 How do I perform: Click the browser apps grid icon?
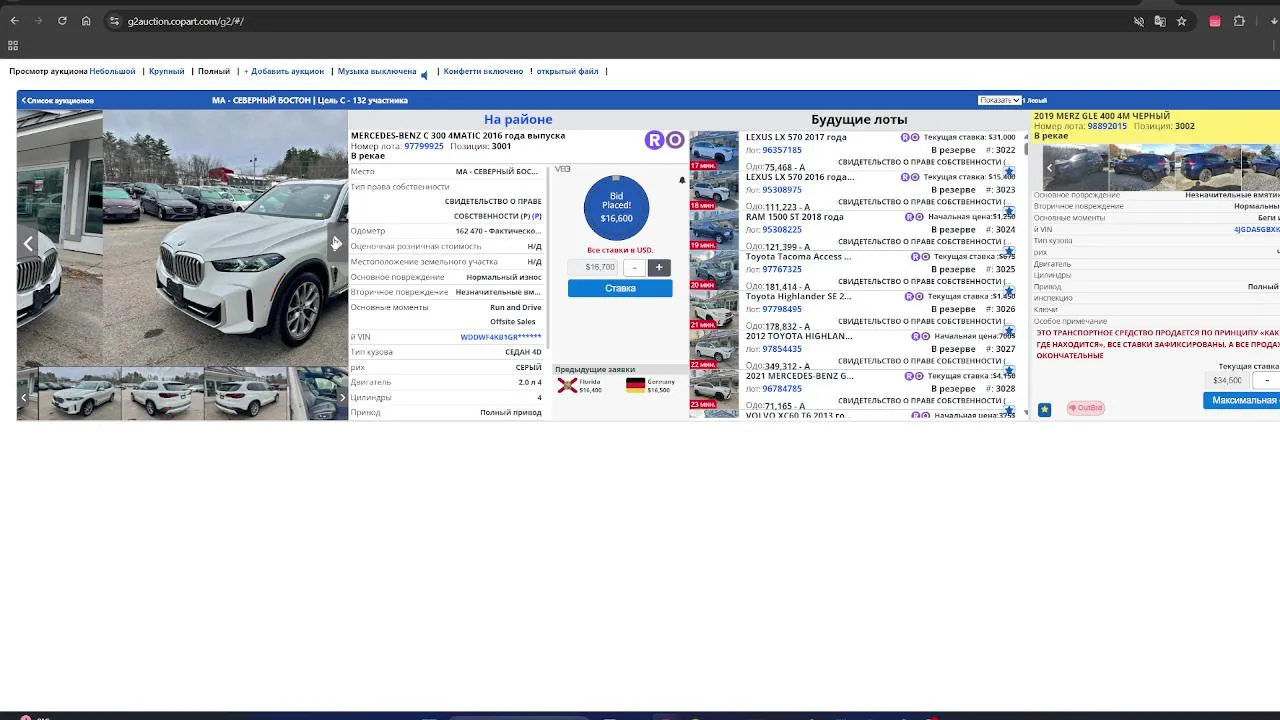(x=13, y=45)
